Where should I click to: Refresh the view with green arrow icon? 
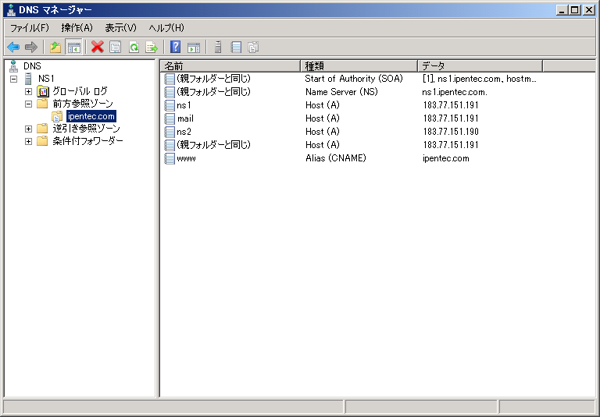134,47
